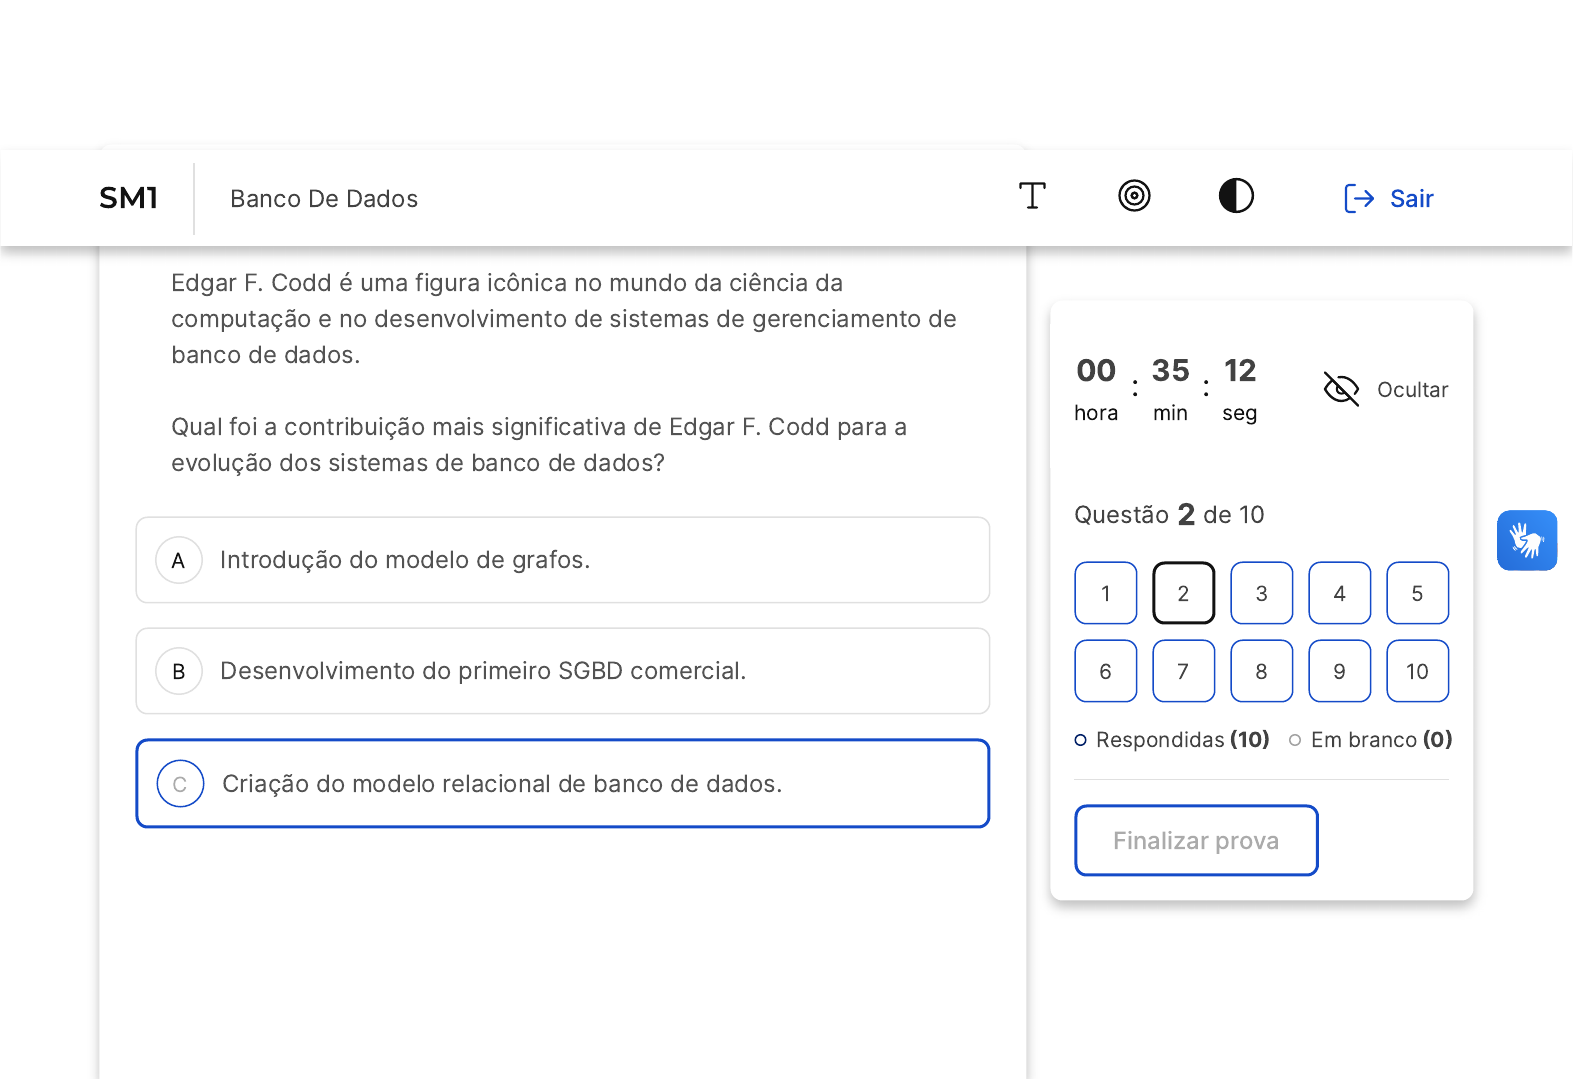Go to question 1

[x=1105, y=593]
